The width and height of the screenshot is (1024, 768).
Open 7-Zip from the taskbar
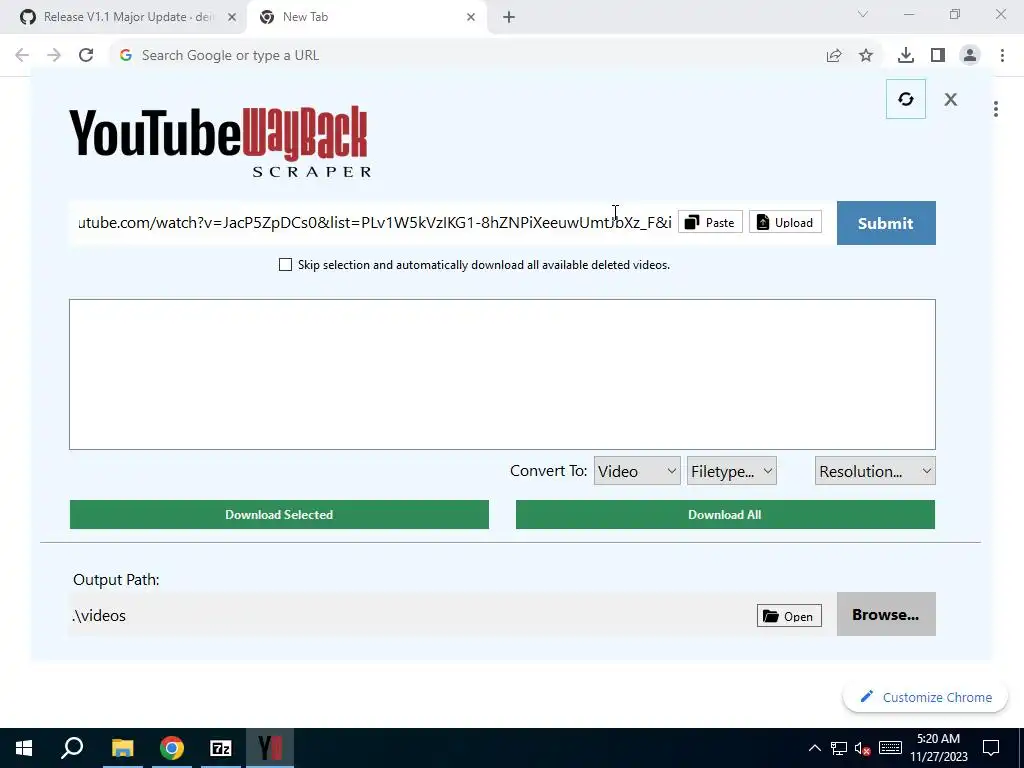pos(221,748)
